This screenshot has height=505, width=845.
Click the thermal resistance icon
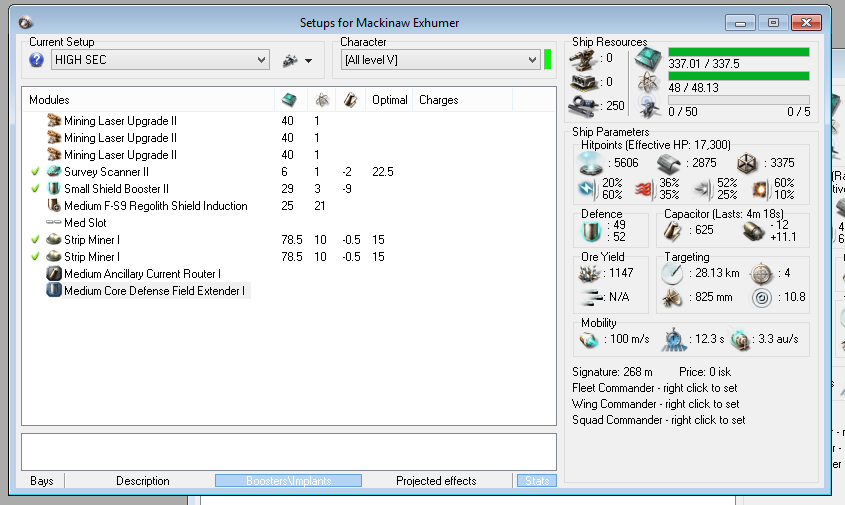click(x=645, y=189)
